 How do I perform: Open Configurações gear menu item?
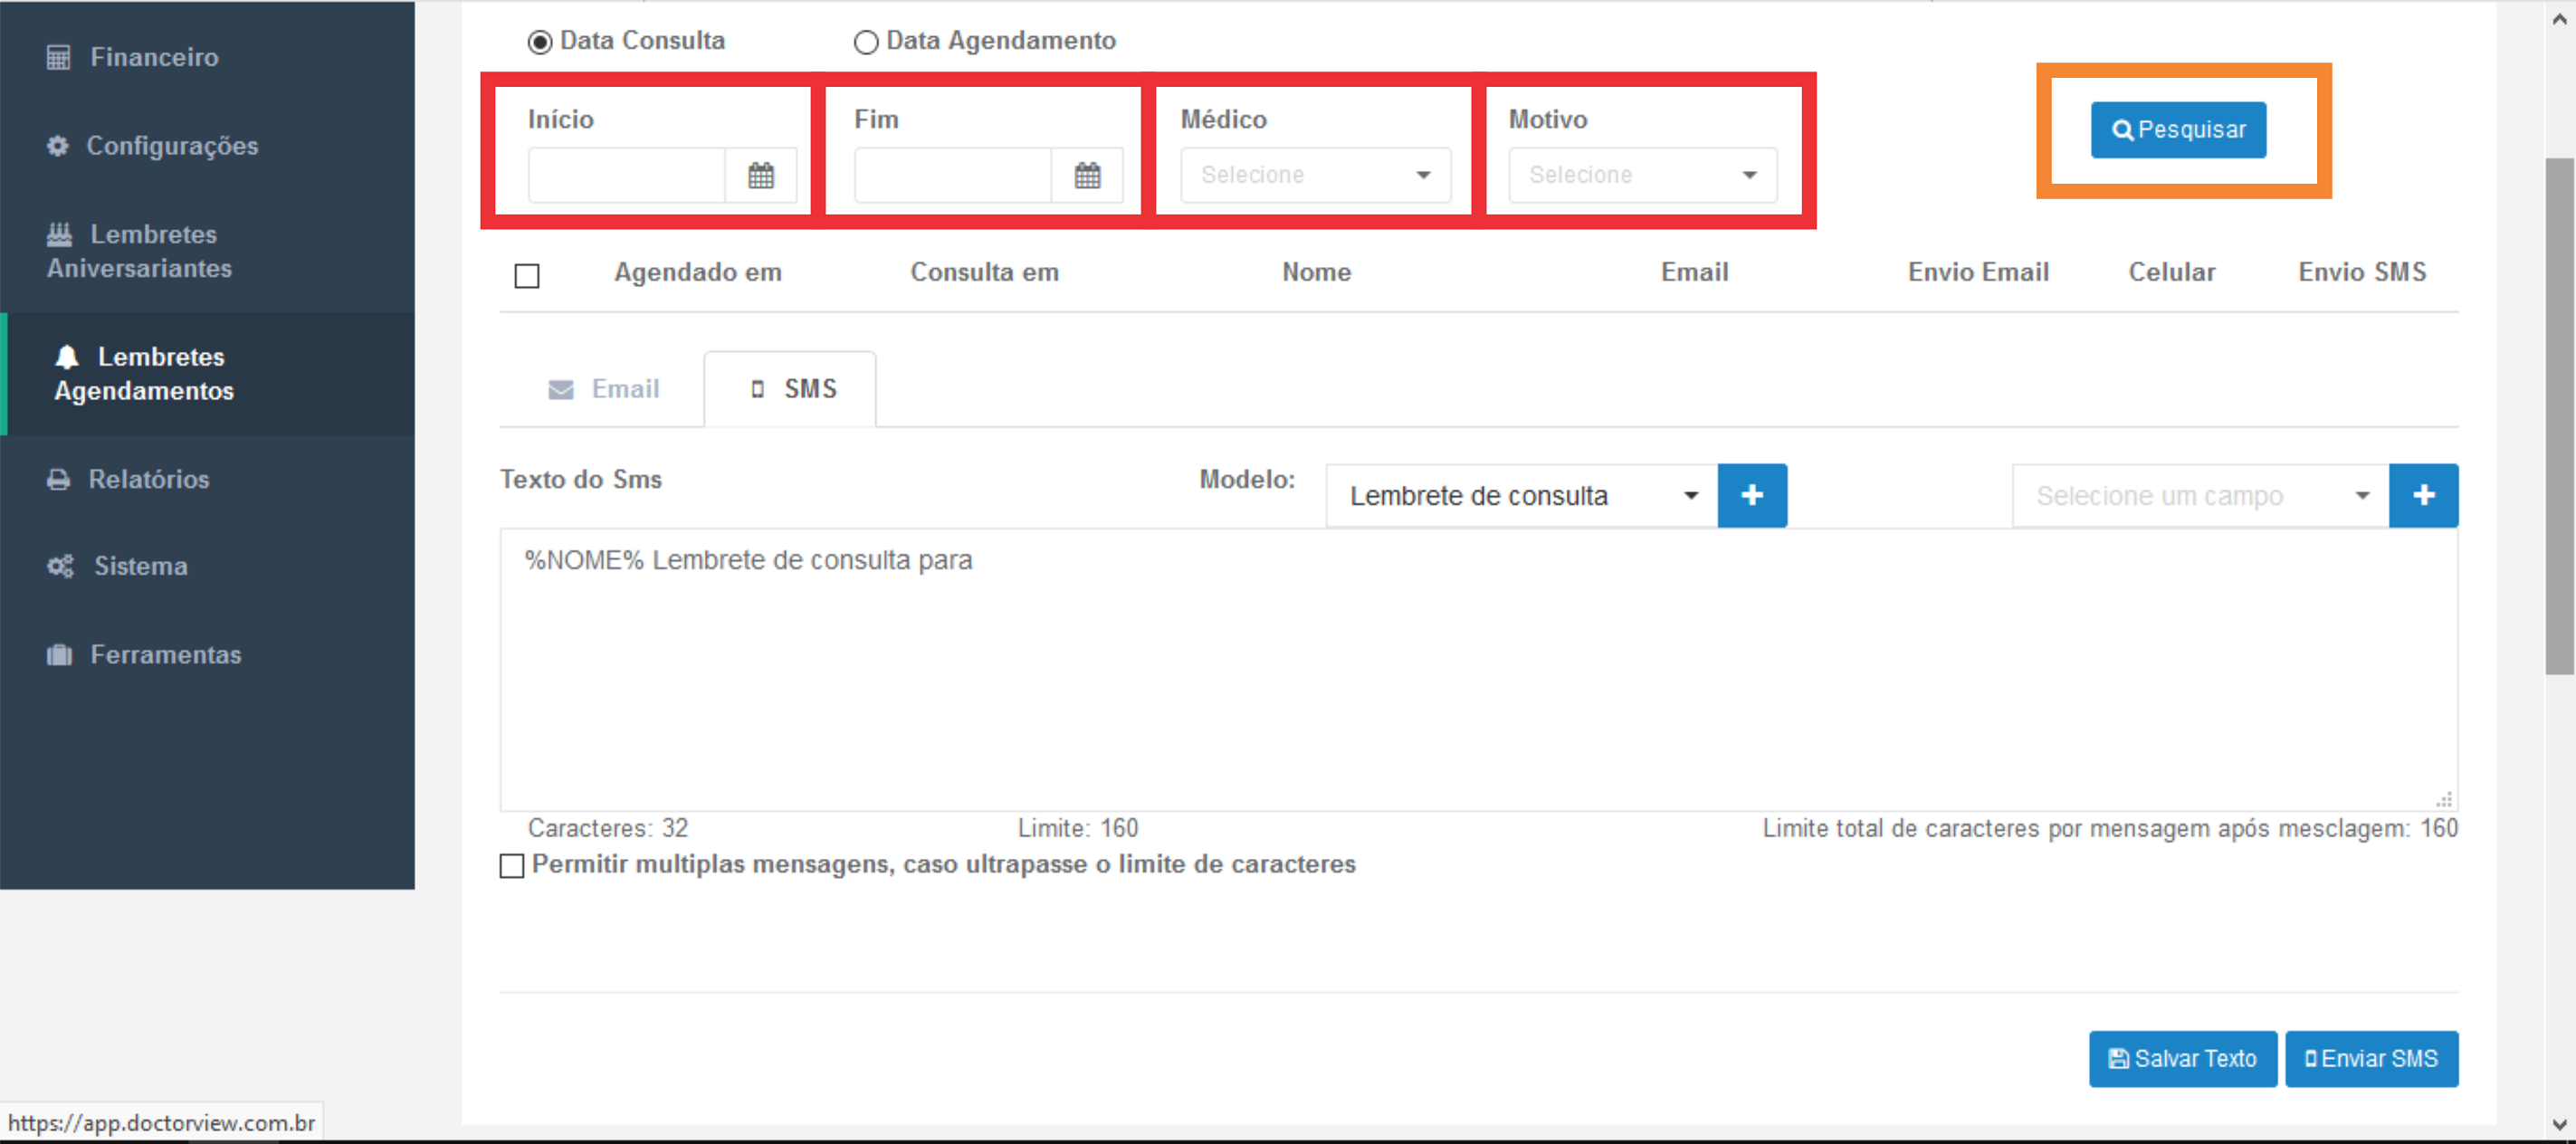point(171,146)
